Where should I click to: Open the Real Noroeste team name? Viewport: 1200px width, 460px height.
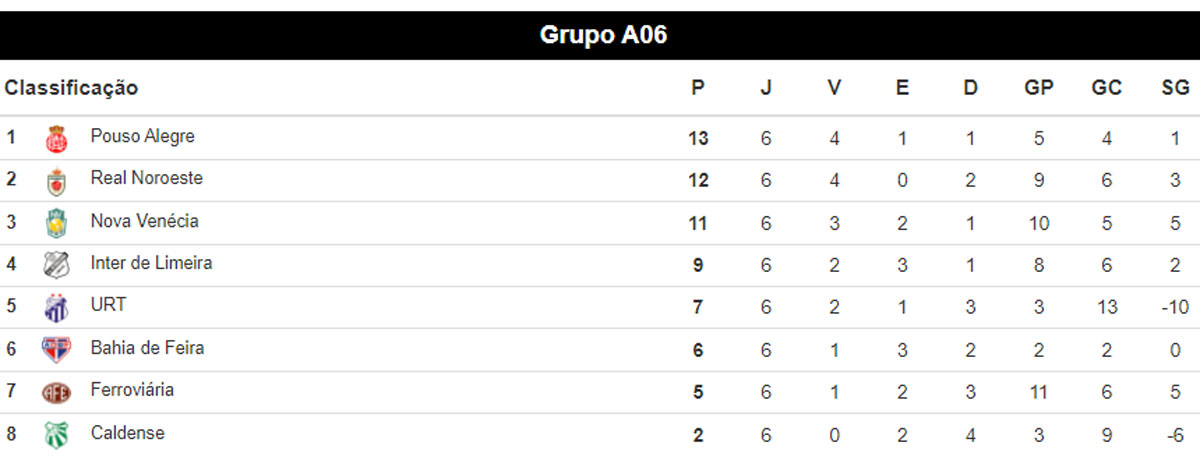[x=147, y=178]
